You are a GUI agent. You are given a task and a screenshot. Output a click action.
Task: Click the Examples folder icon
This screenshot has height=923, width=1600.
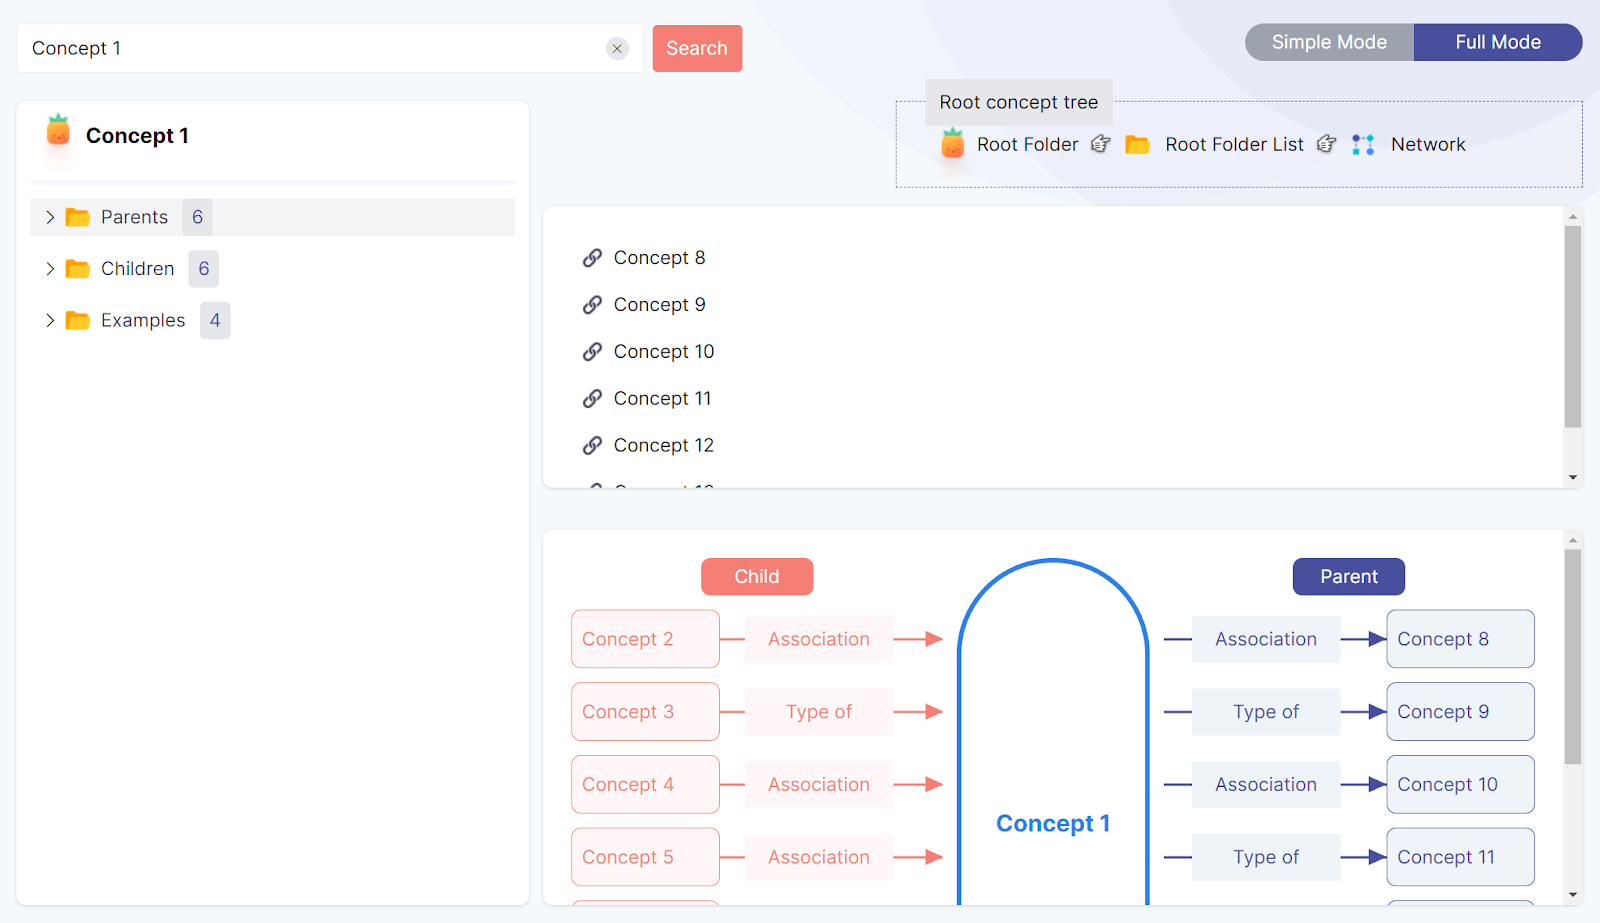click(78, 320)
